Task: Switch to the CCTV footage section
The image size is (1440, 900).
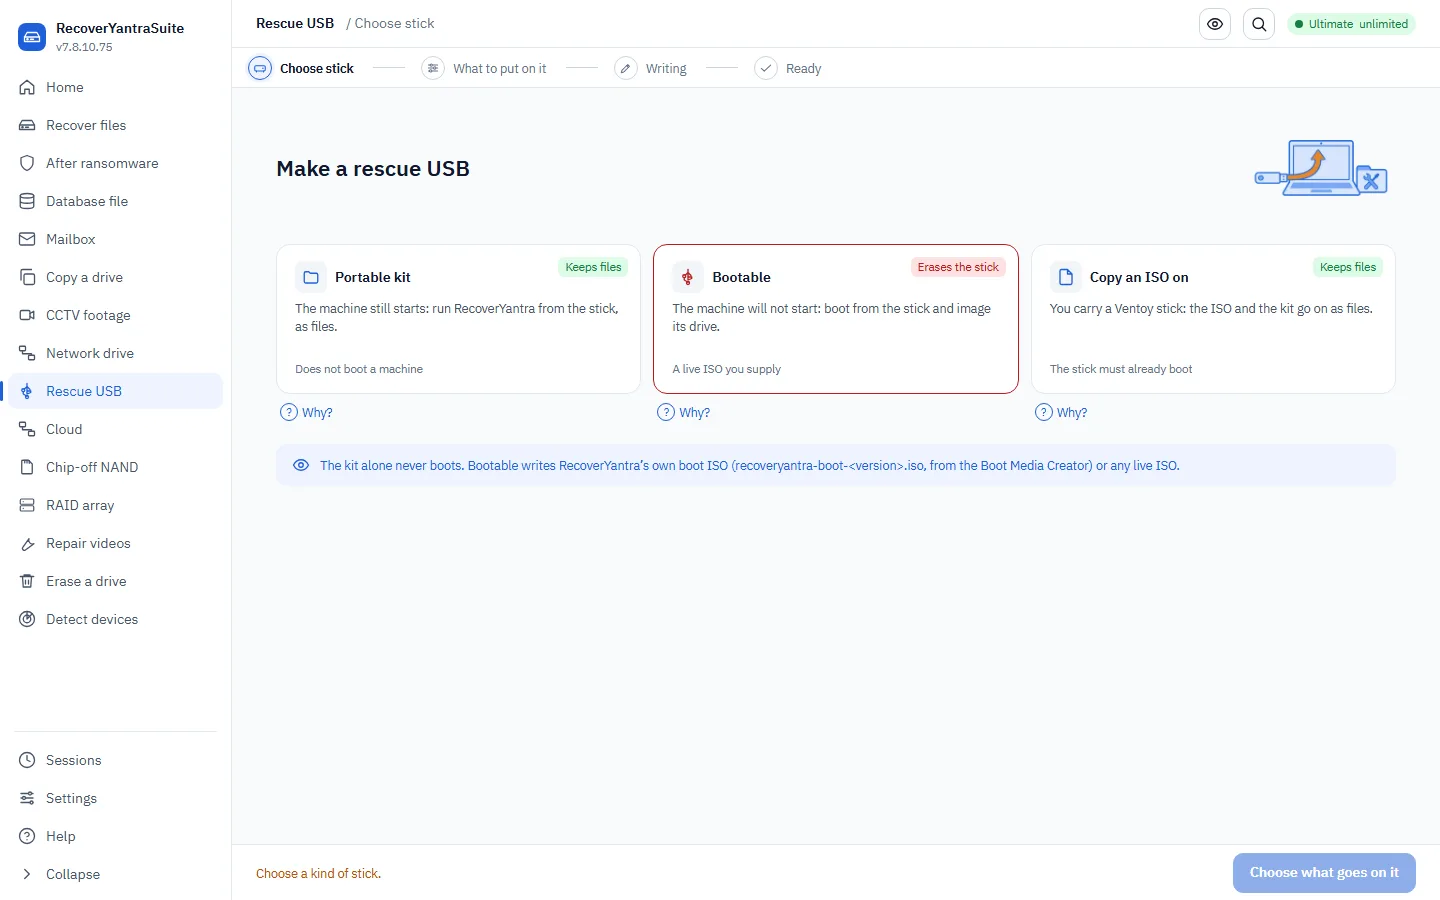Action: tap(115, 315)
